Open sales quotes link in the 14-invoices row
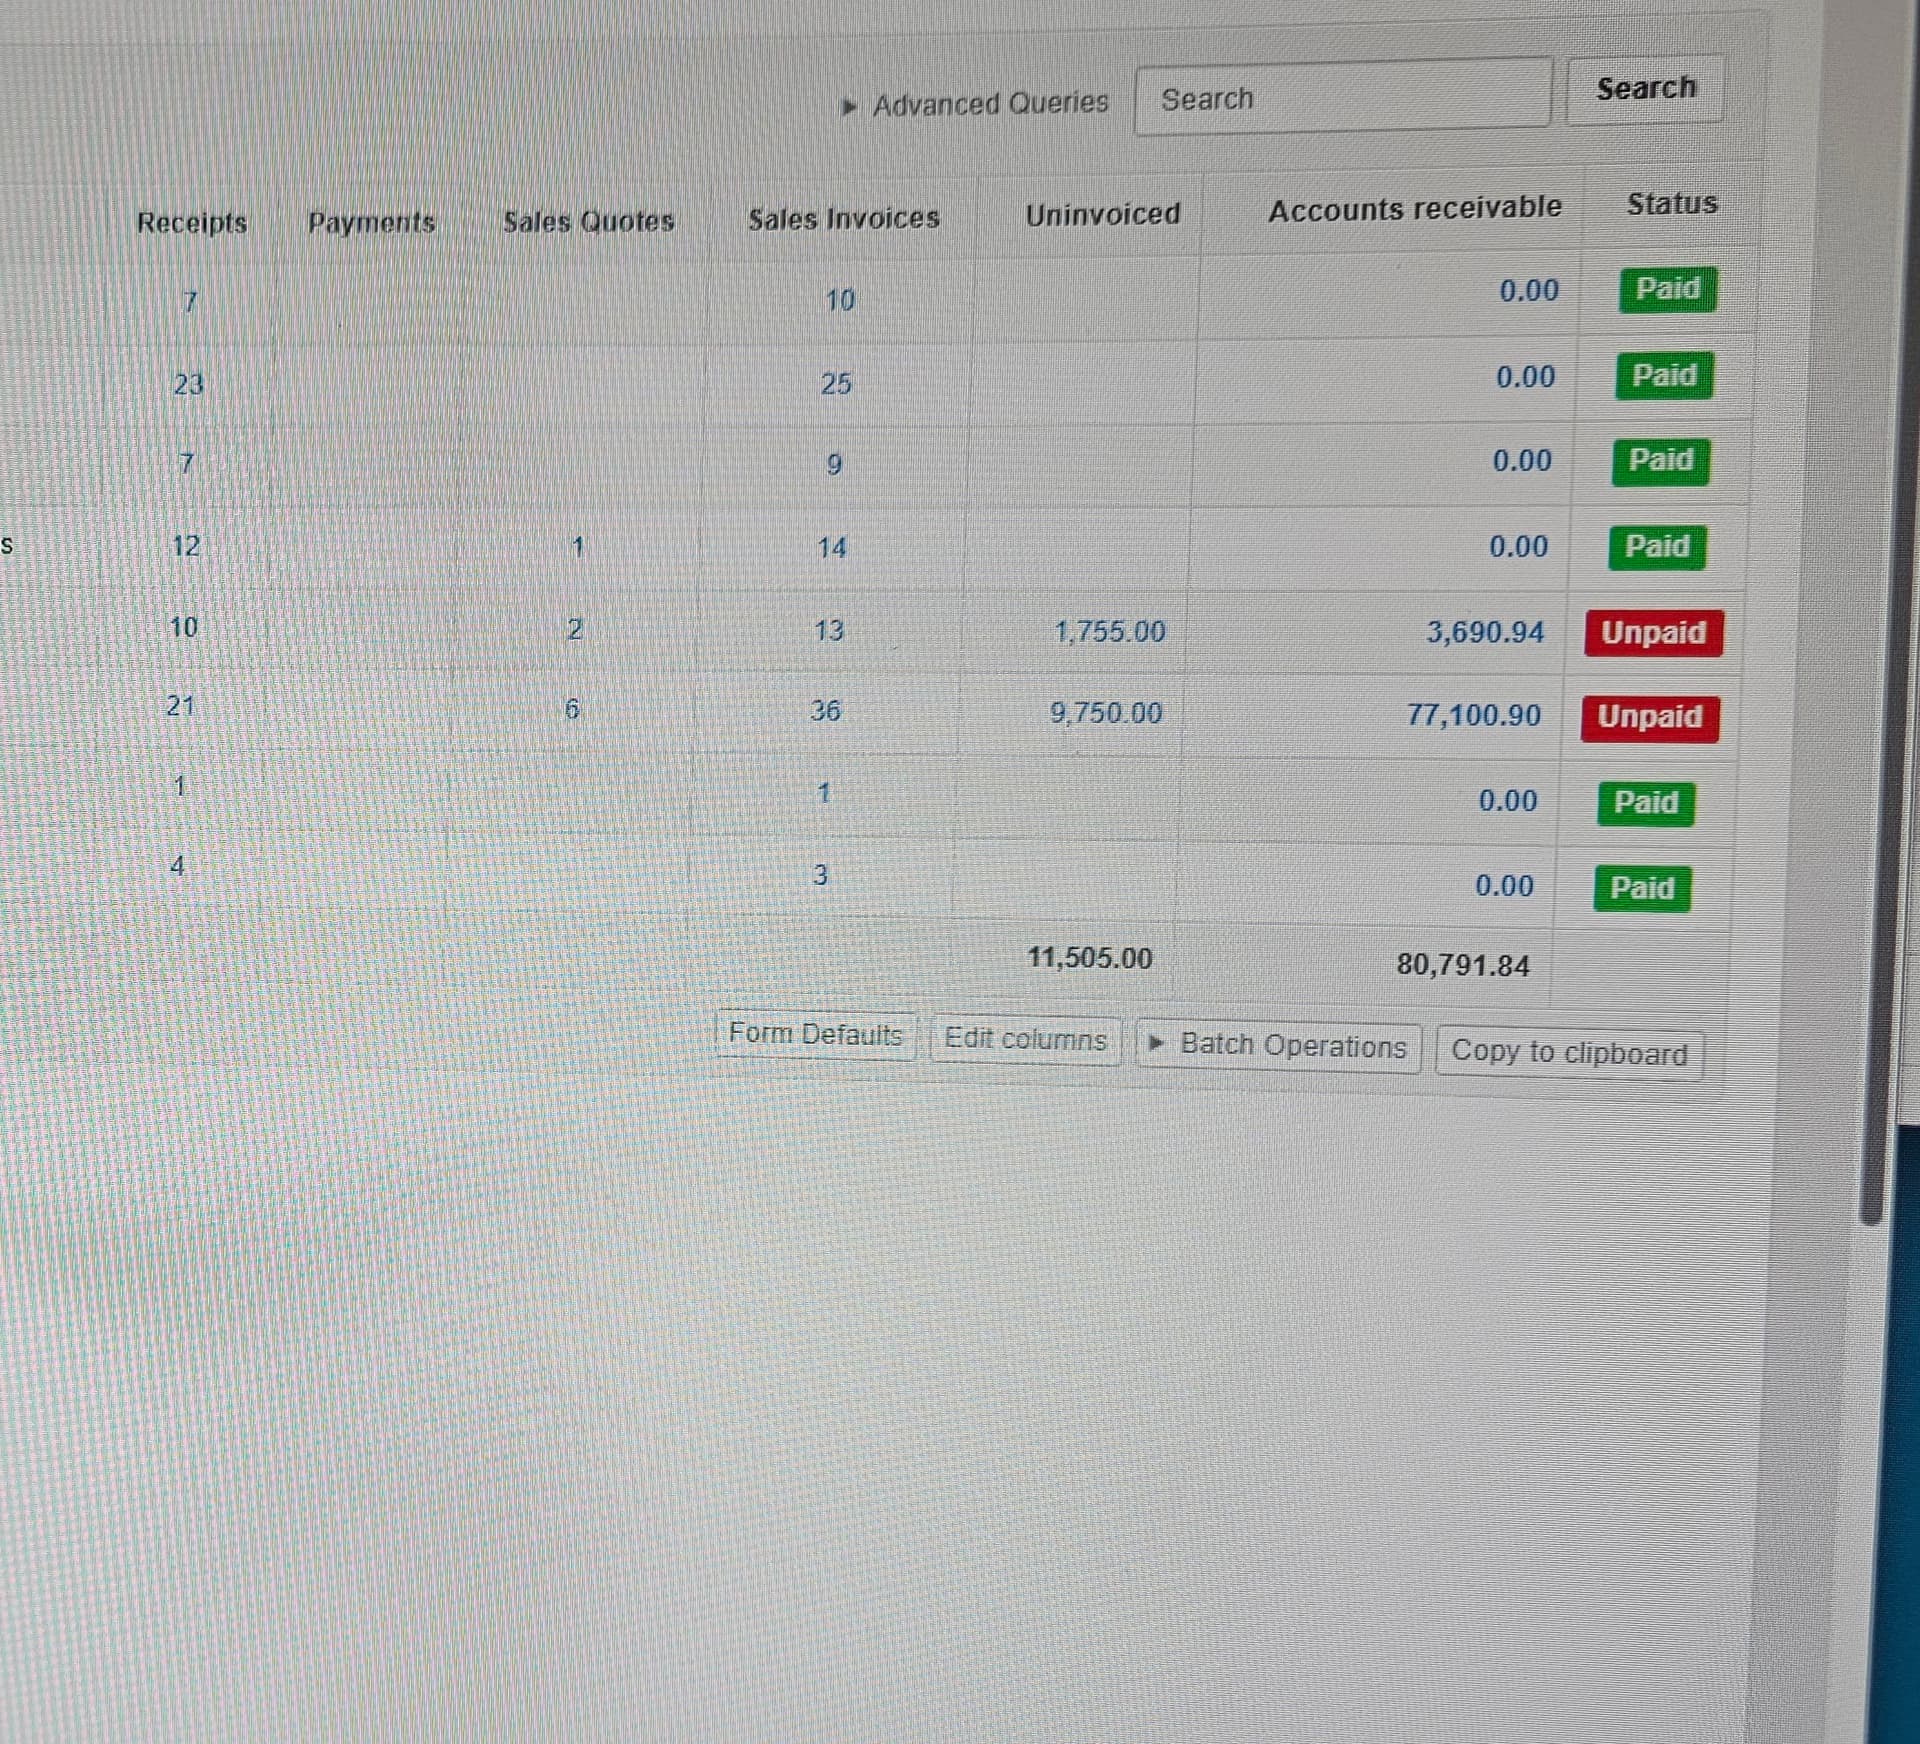Viewport: 1920px width, 1744px height. click(577, 547)
